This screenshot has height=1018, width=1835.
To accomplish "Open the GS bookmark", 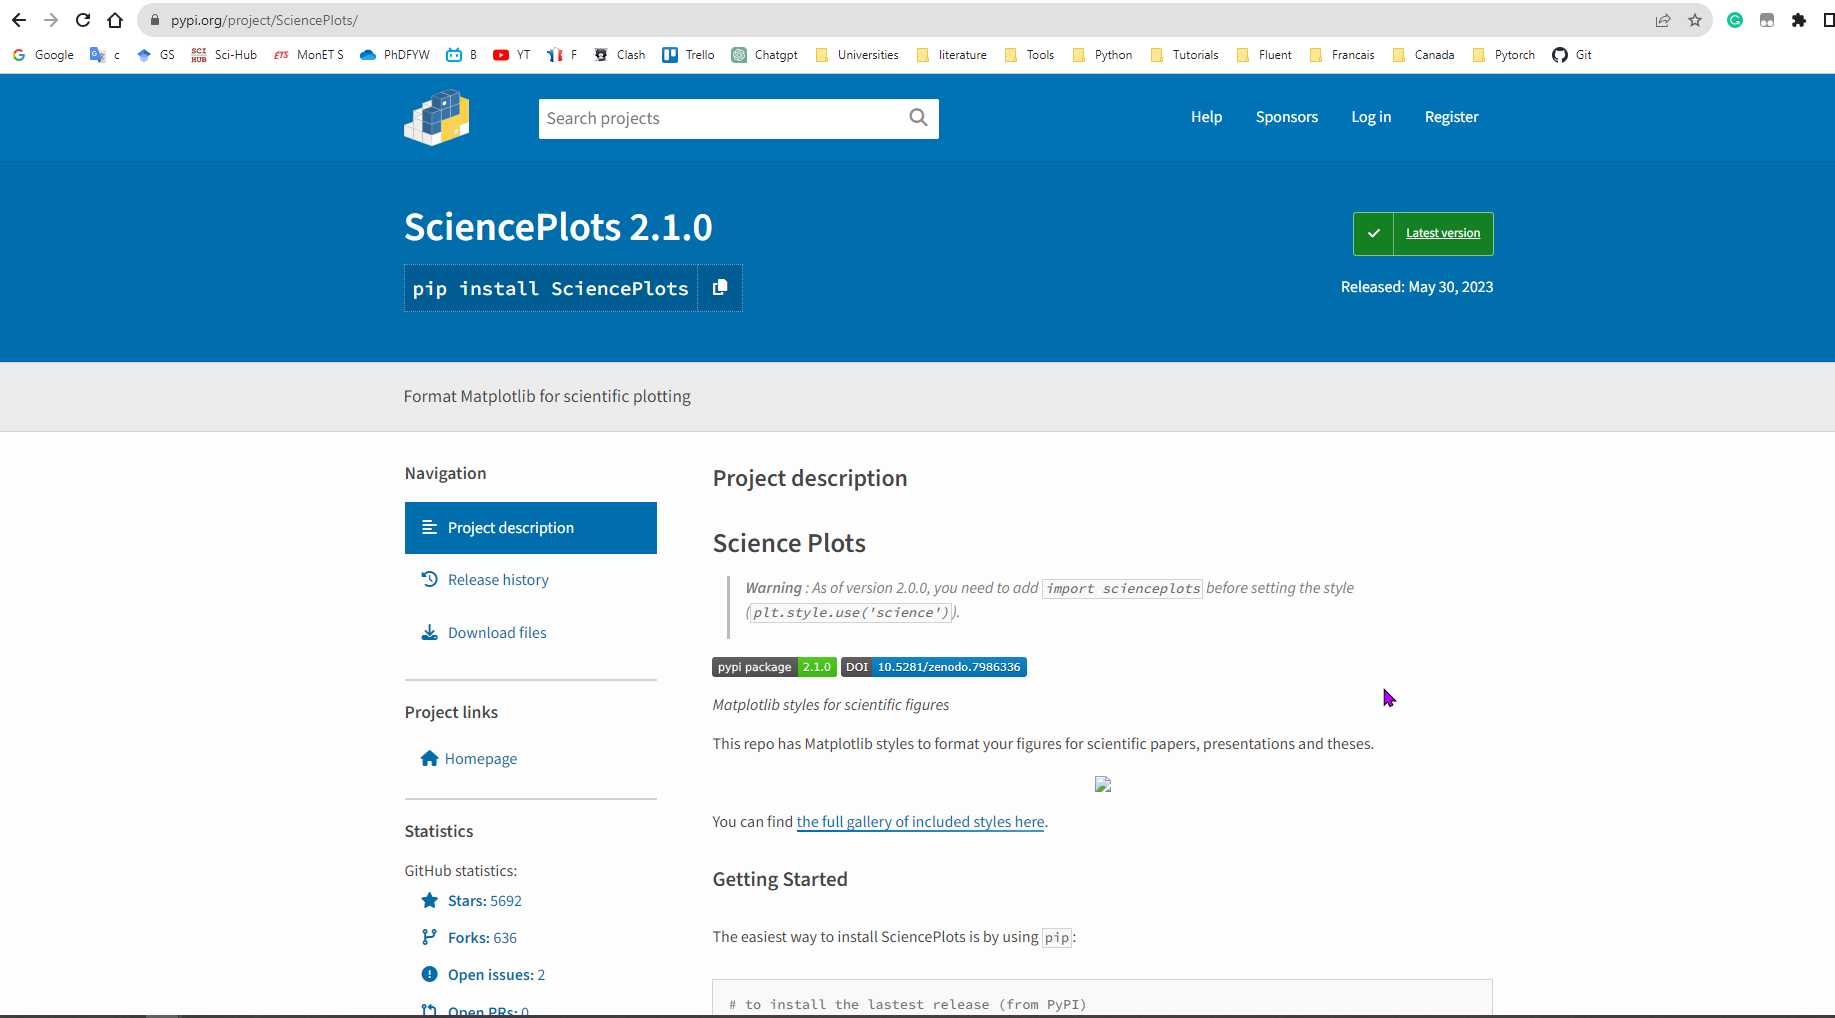I will [x=156, y=55].
